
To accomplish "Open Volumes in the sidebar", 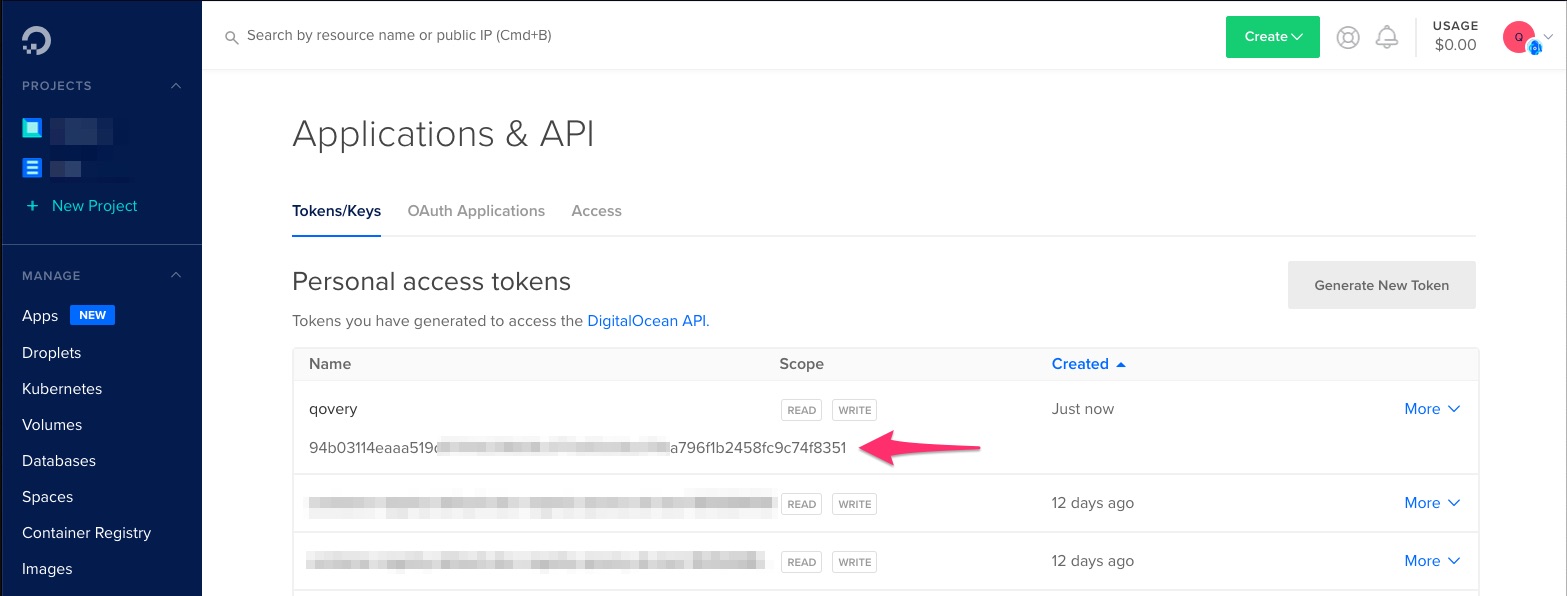I will 52,425.
